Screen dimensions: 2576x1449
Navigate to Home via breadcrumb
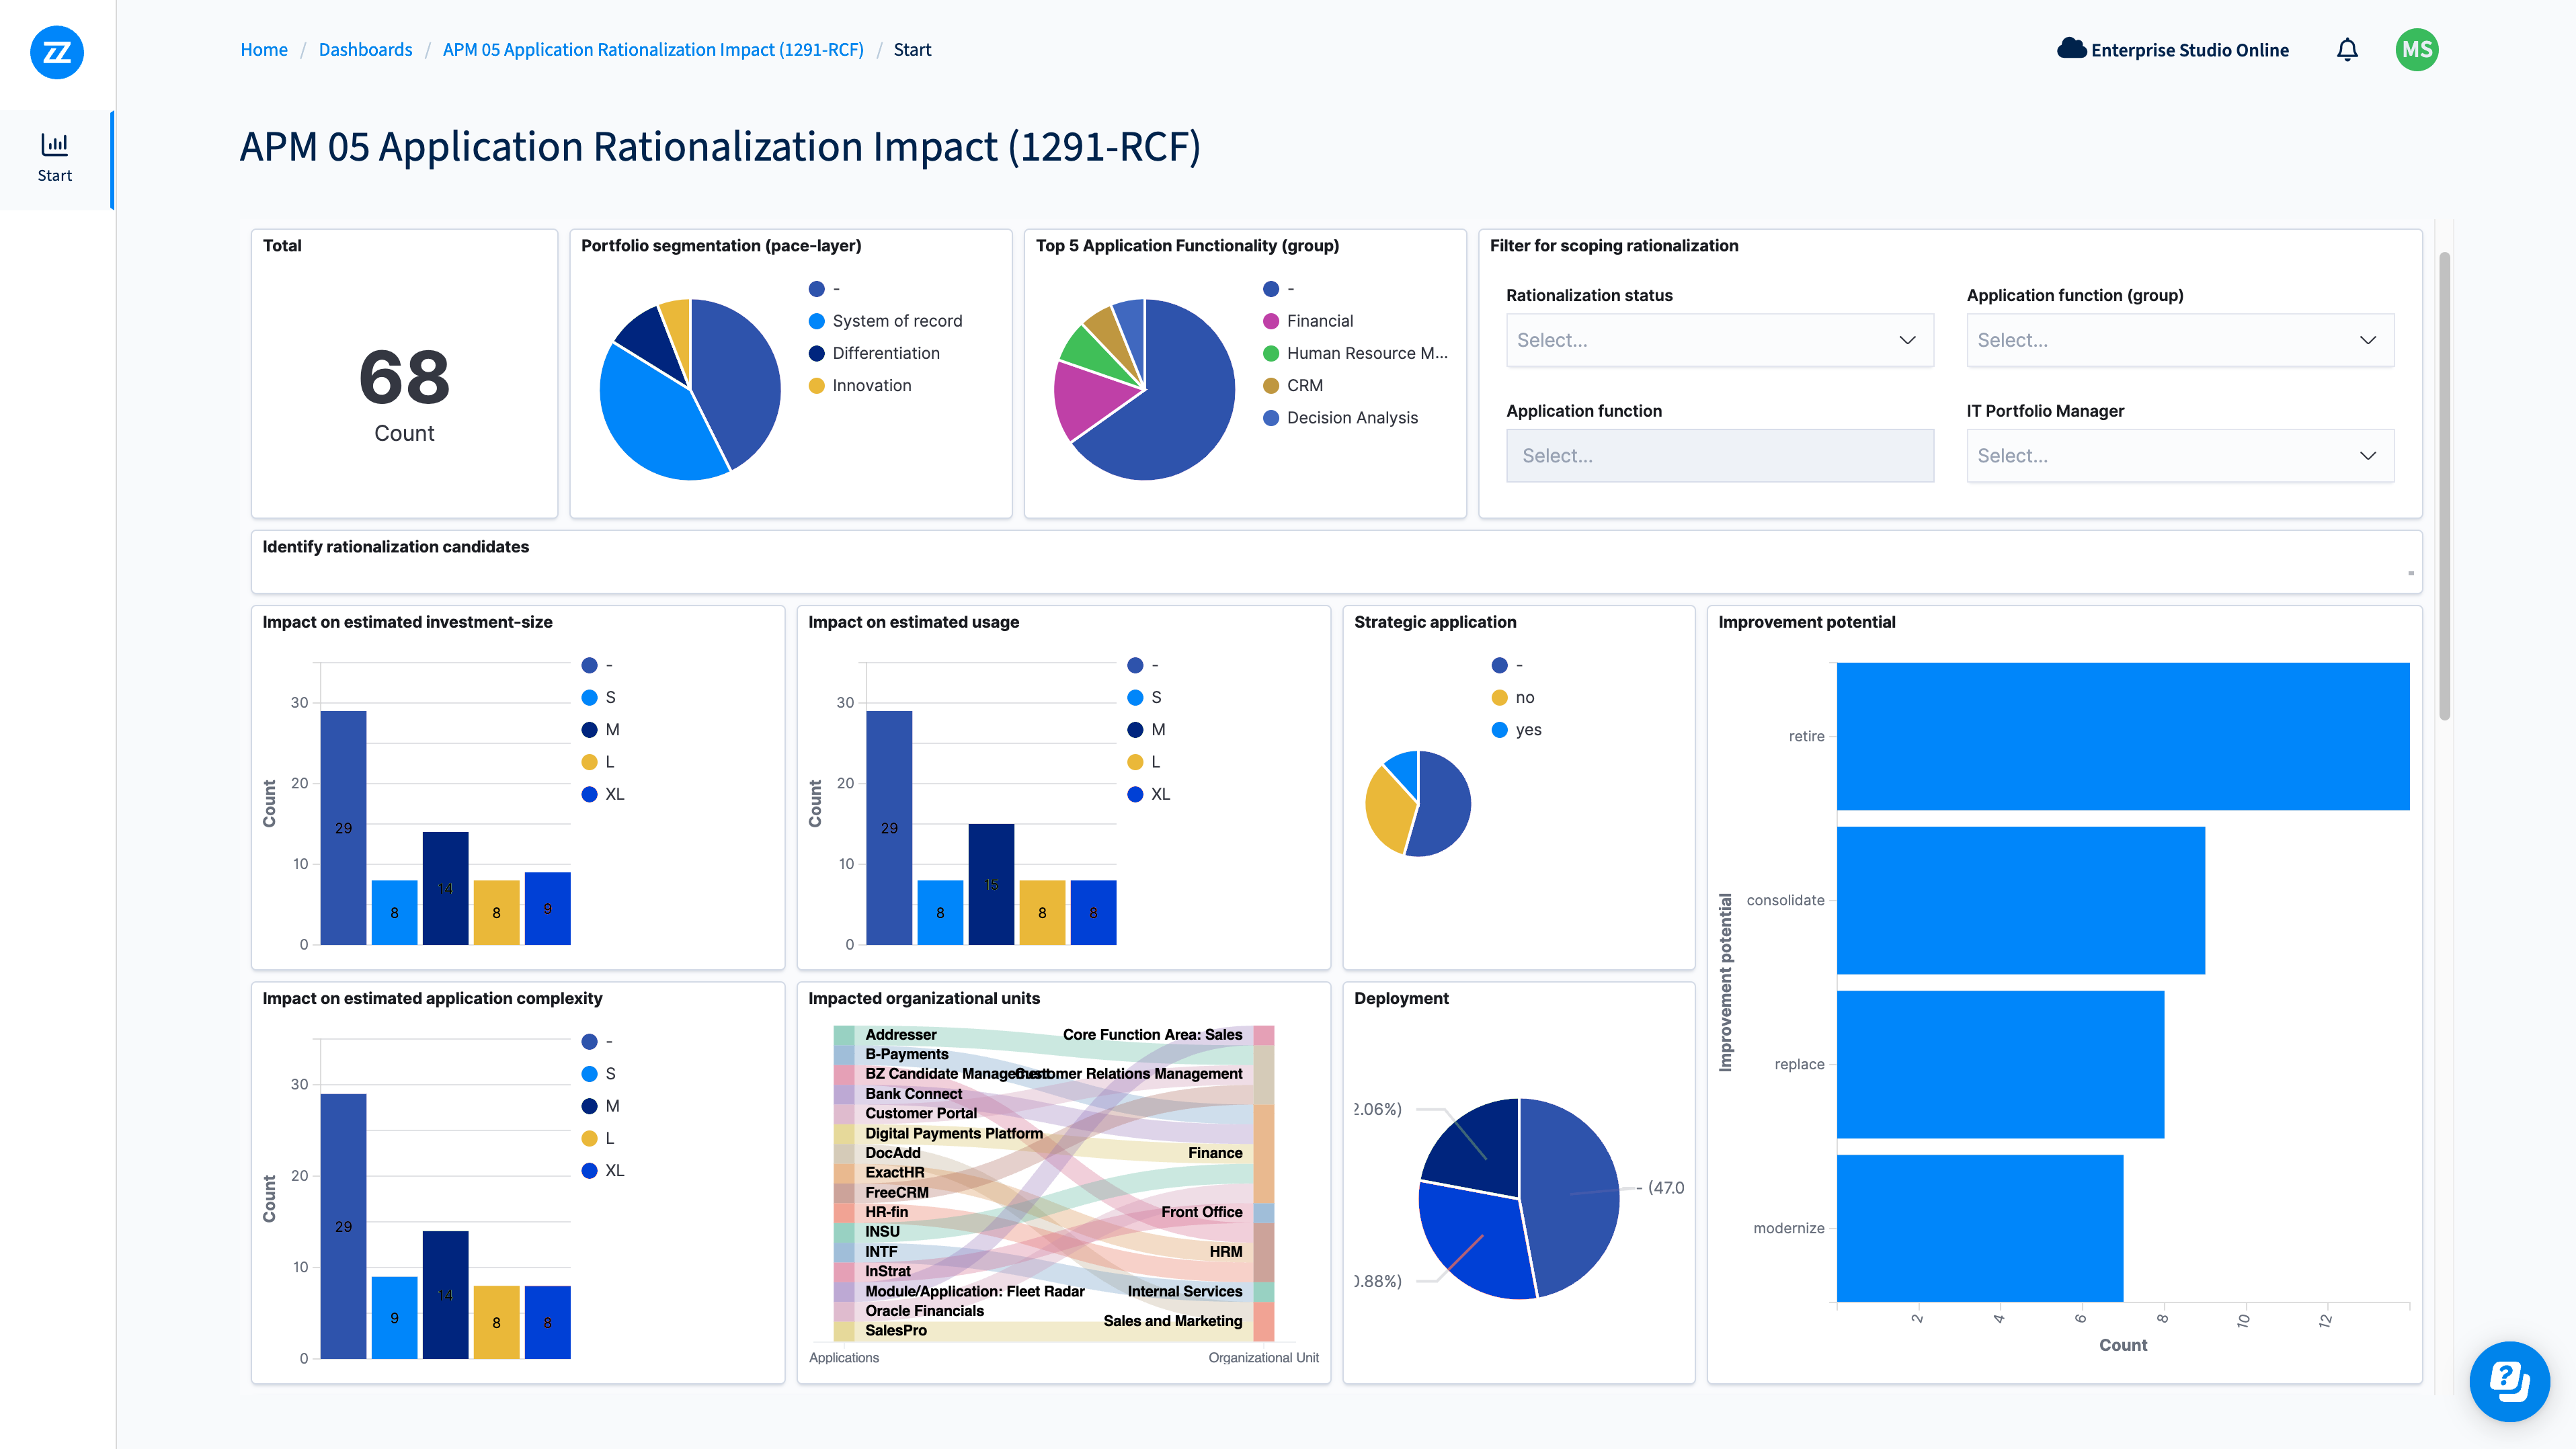(263, 48)
